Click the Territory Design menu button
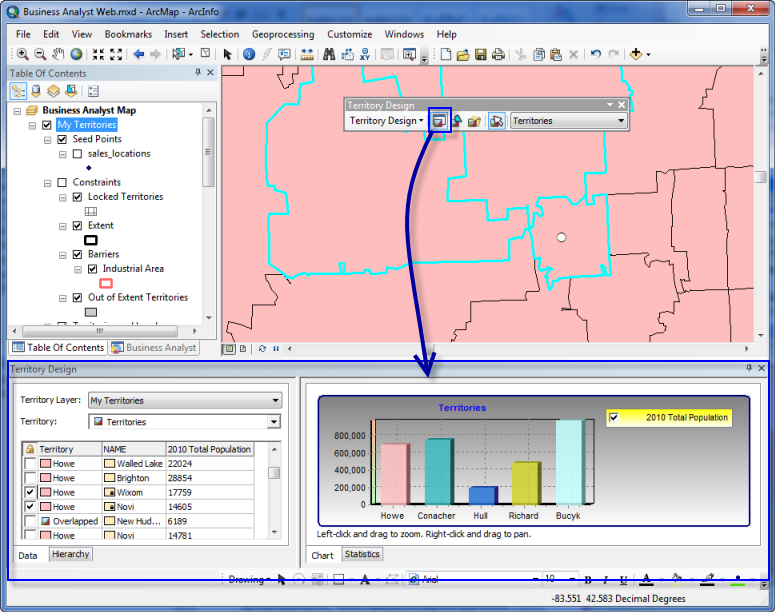 pos(386,121)
